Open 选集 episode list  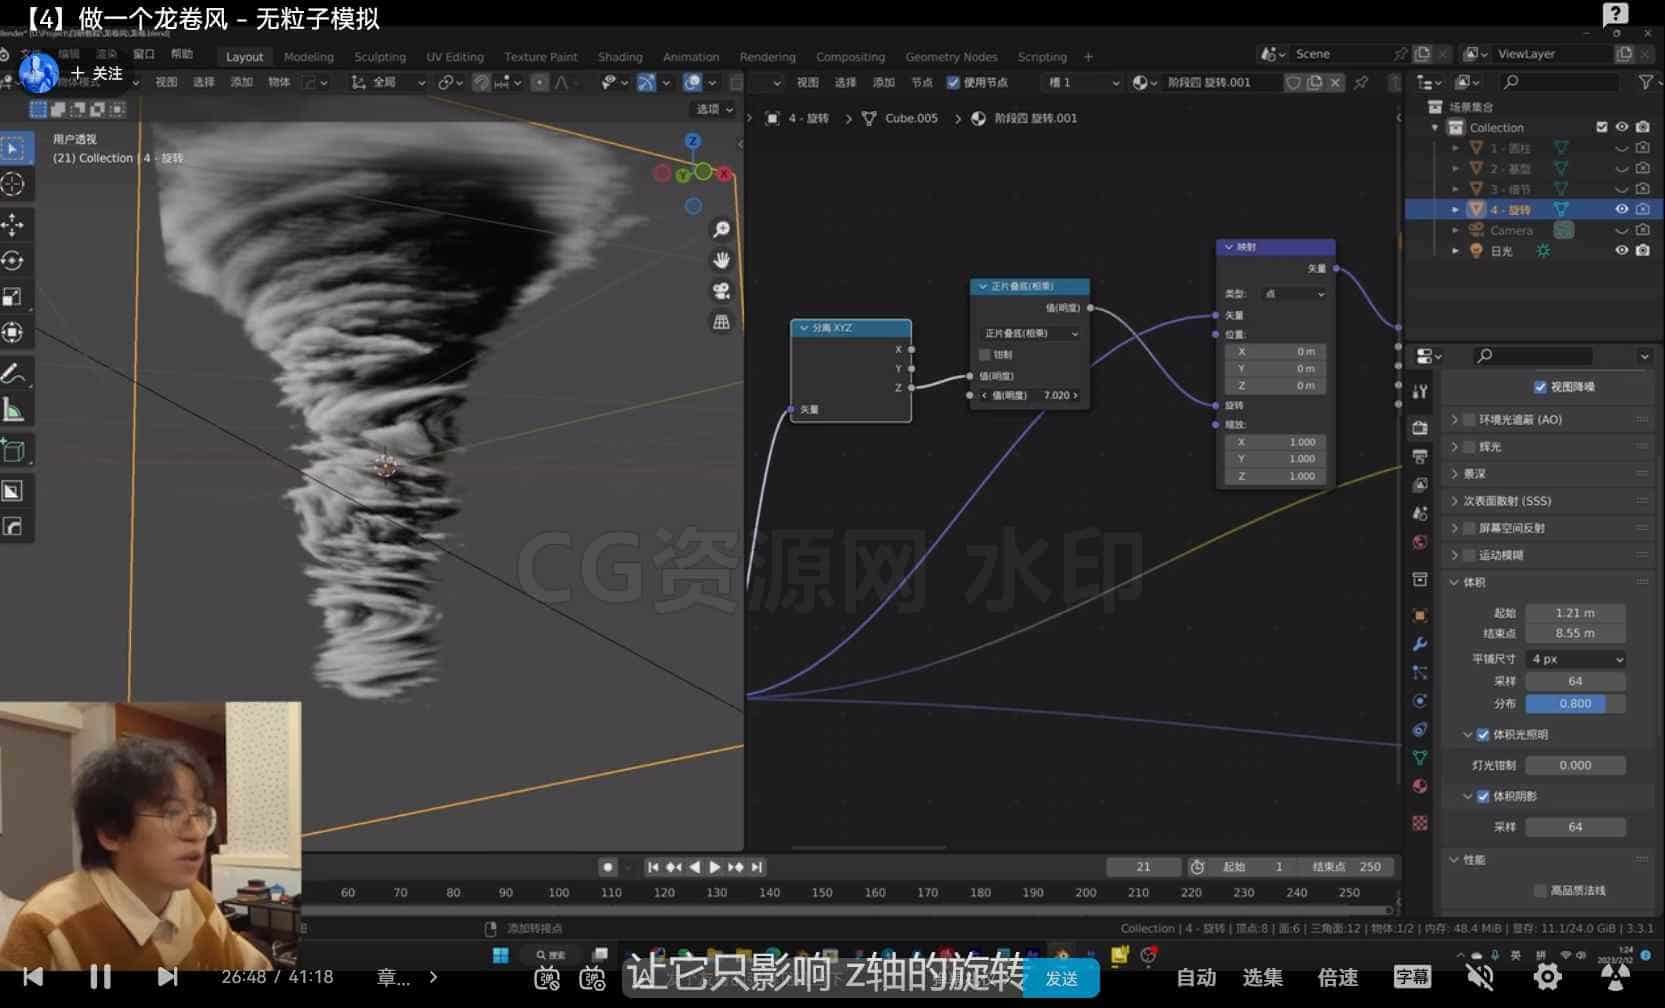[1262, 977]
